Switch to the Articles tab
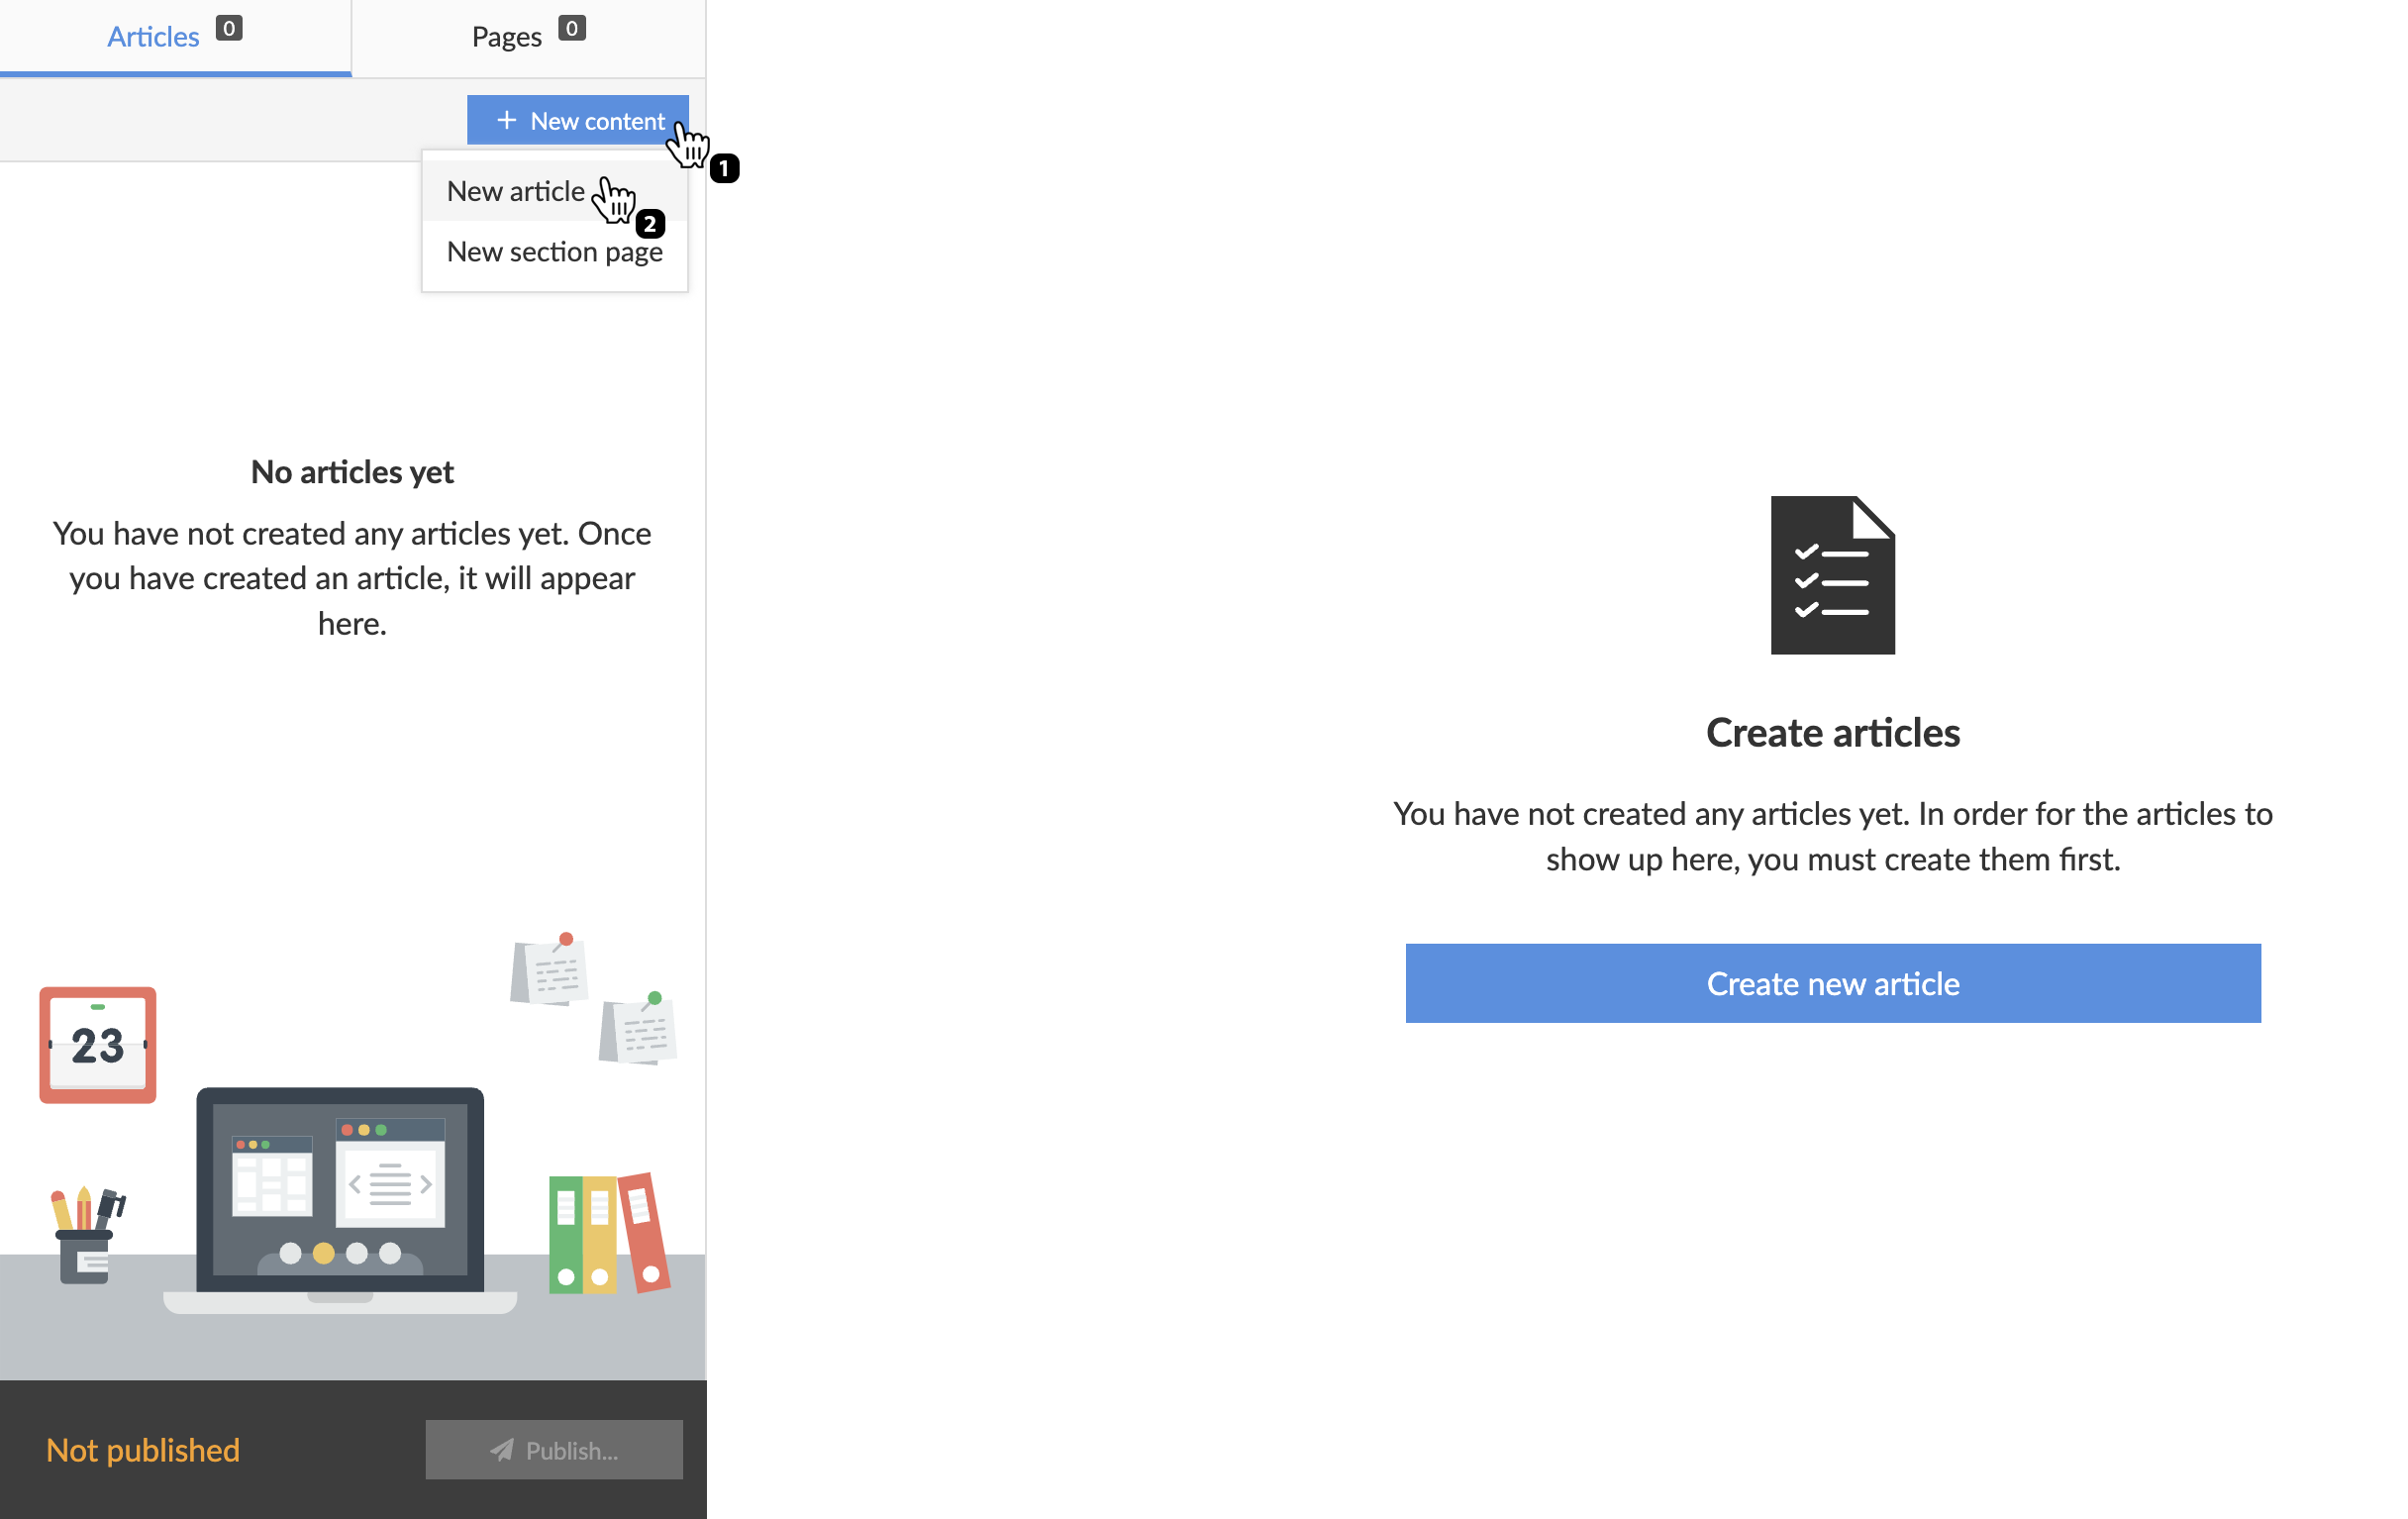The image size is (2408, 1519). [x=152, y=35]
